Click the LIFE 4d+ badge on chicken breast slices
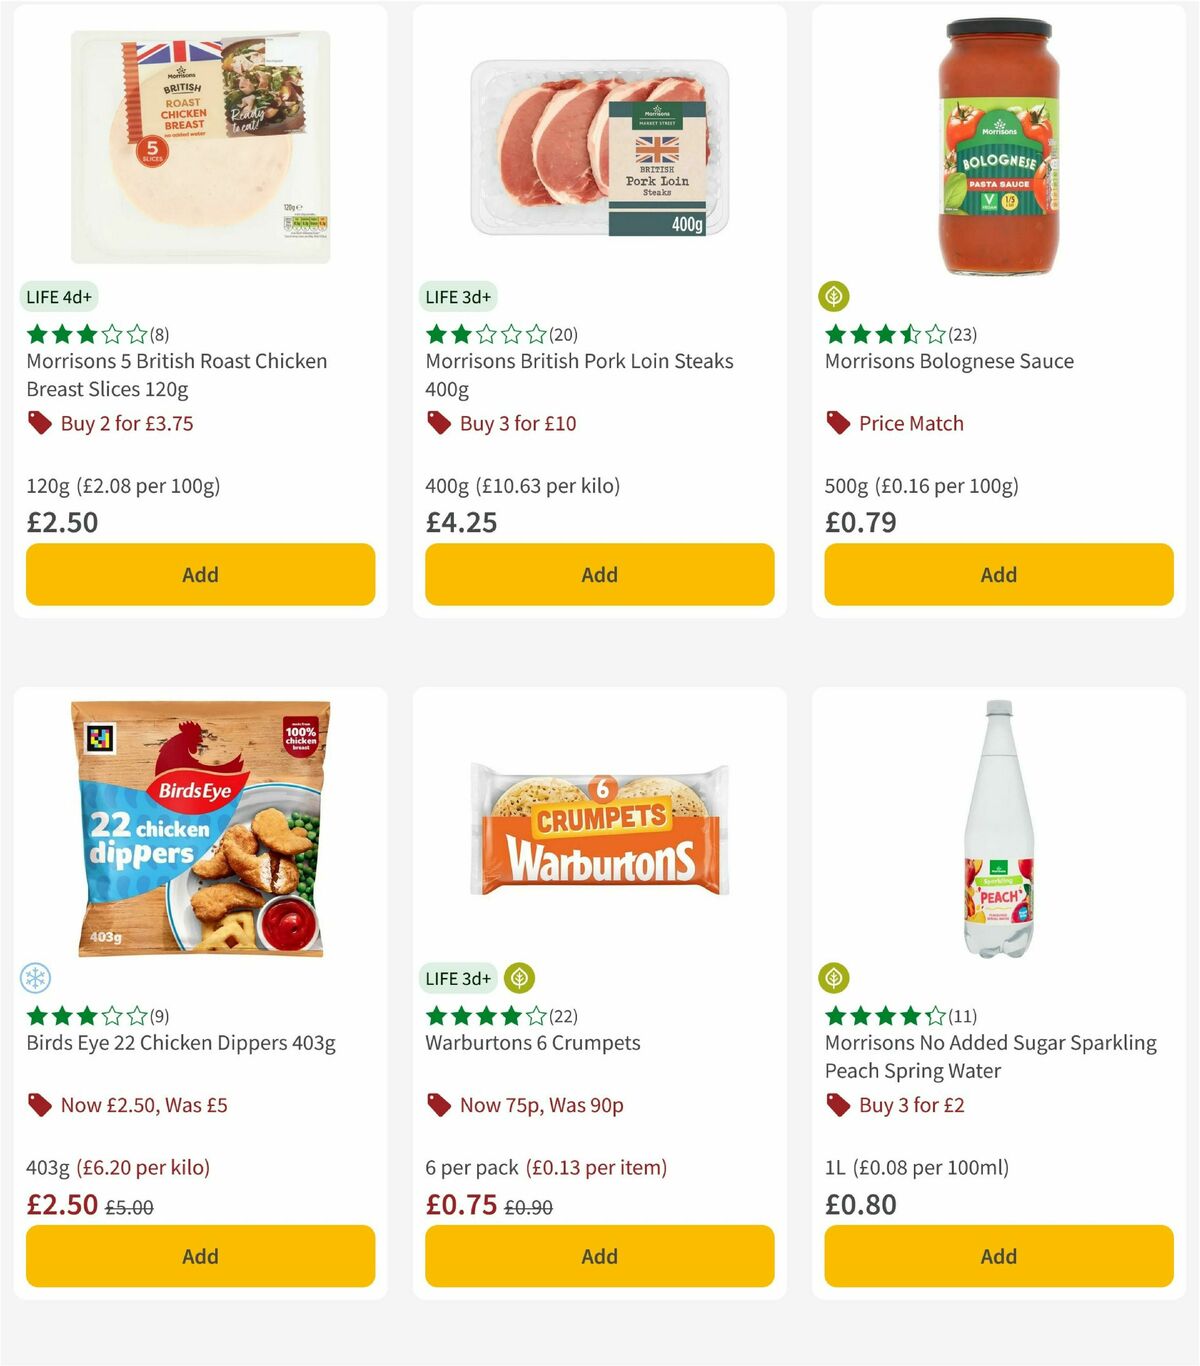1200x1366 pixels. pos(58,296)
